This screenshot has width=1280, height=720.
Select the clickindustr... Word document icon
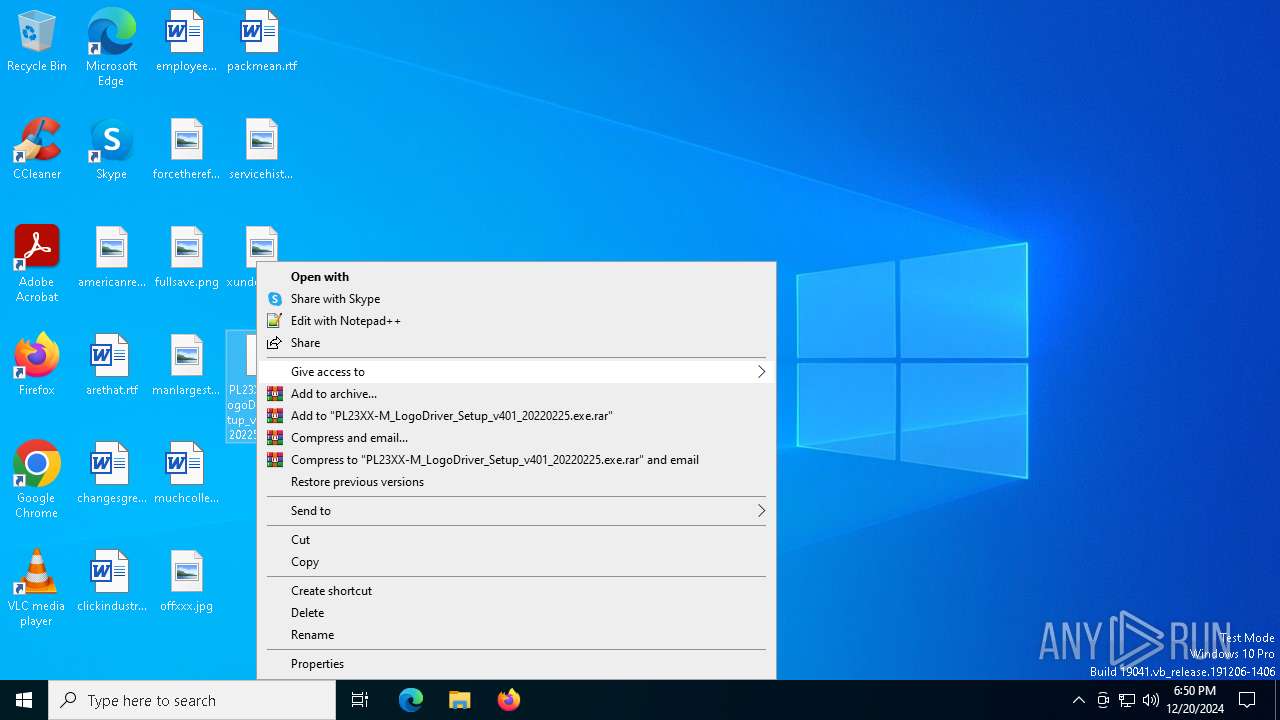click(x=112, y=582)
